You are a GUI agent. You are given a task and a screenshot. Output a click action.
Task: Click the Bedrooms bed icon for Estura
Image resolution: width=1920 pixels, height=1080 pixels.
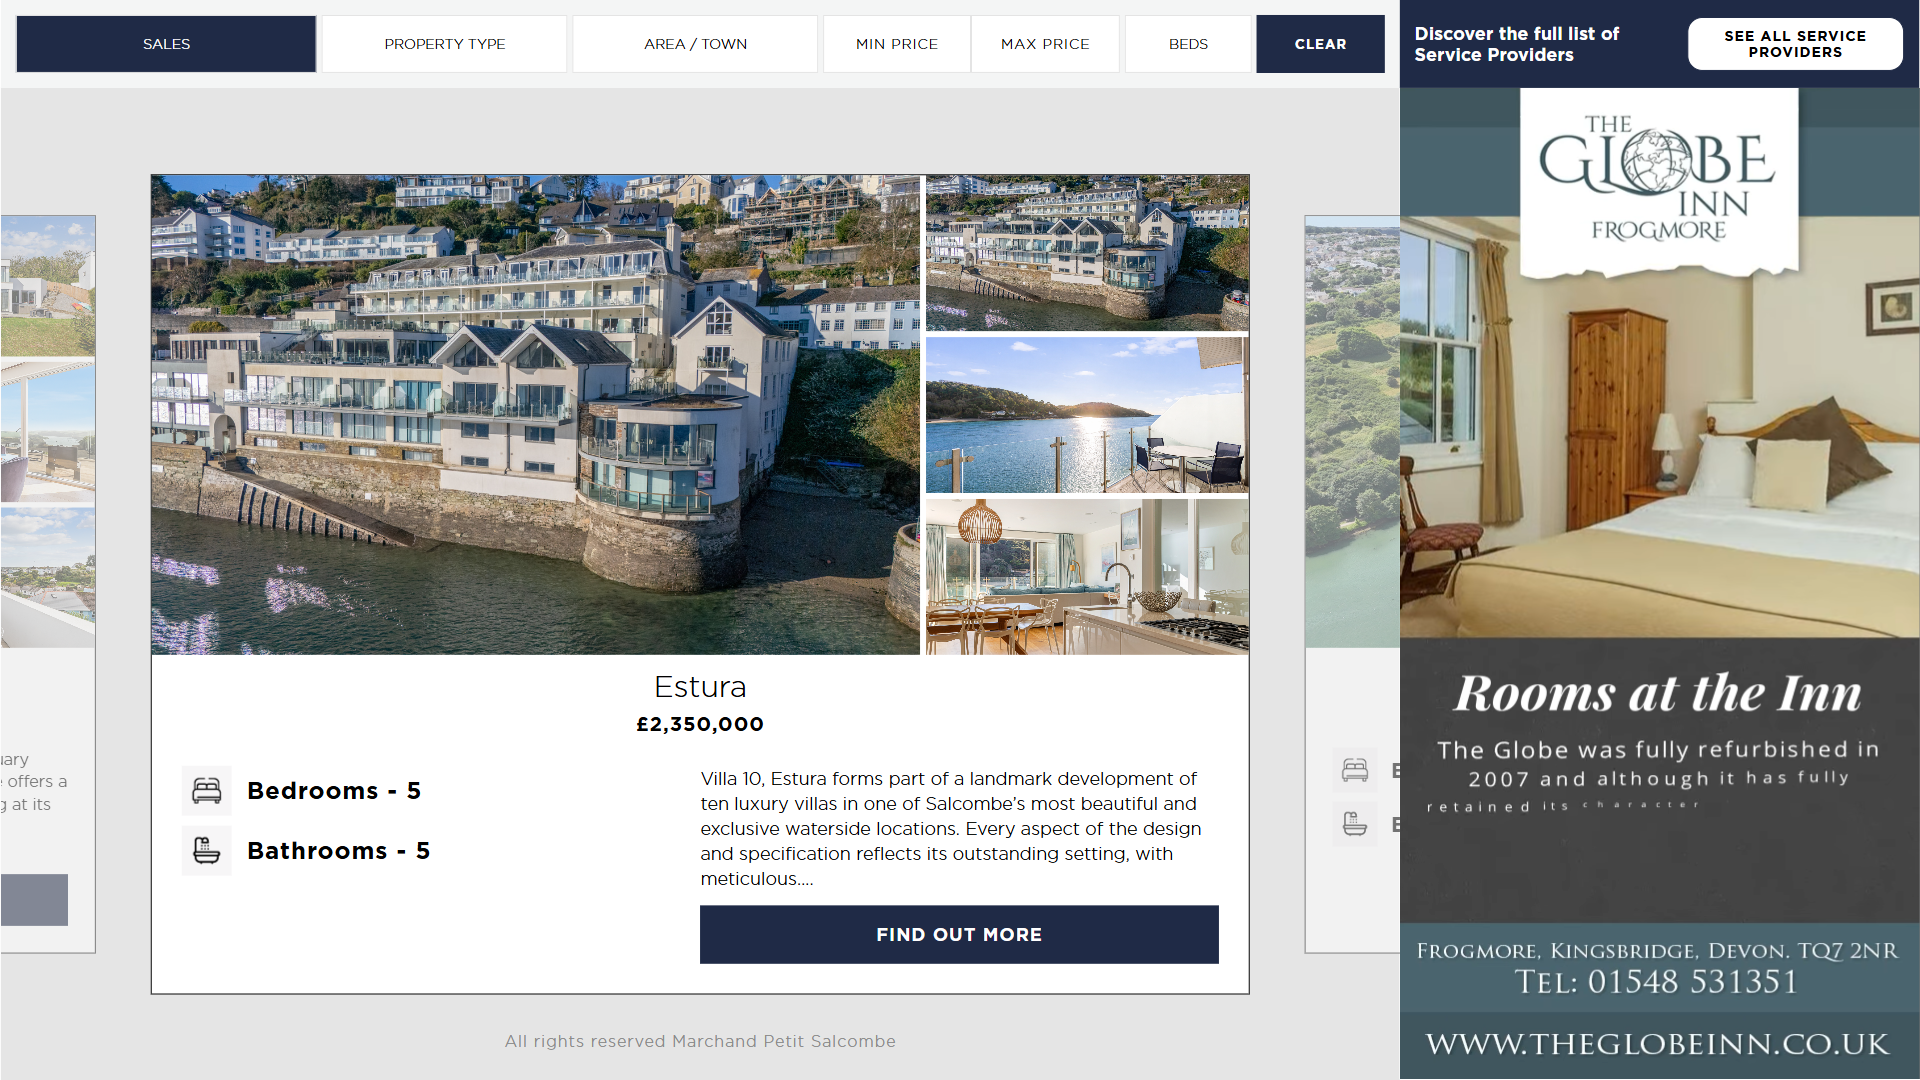207,791
